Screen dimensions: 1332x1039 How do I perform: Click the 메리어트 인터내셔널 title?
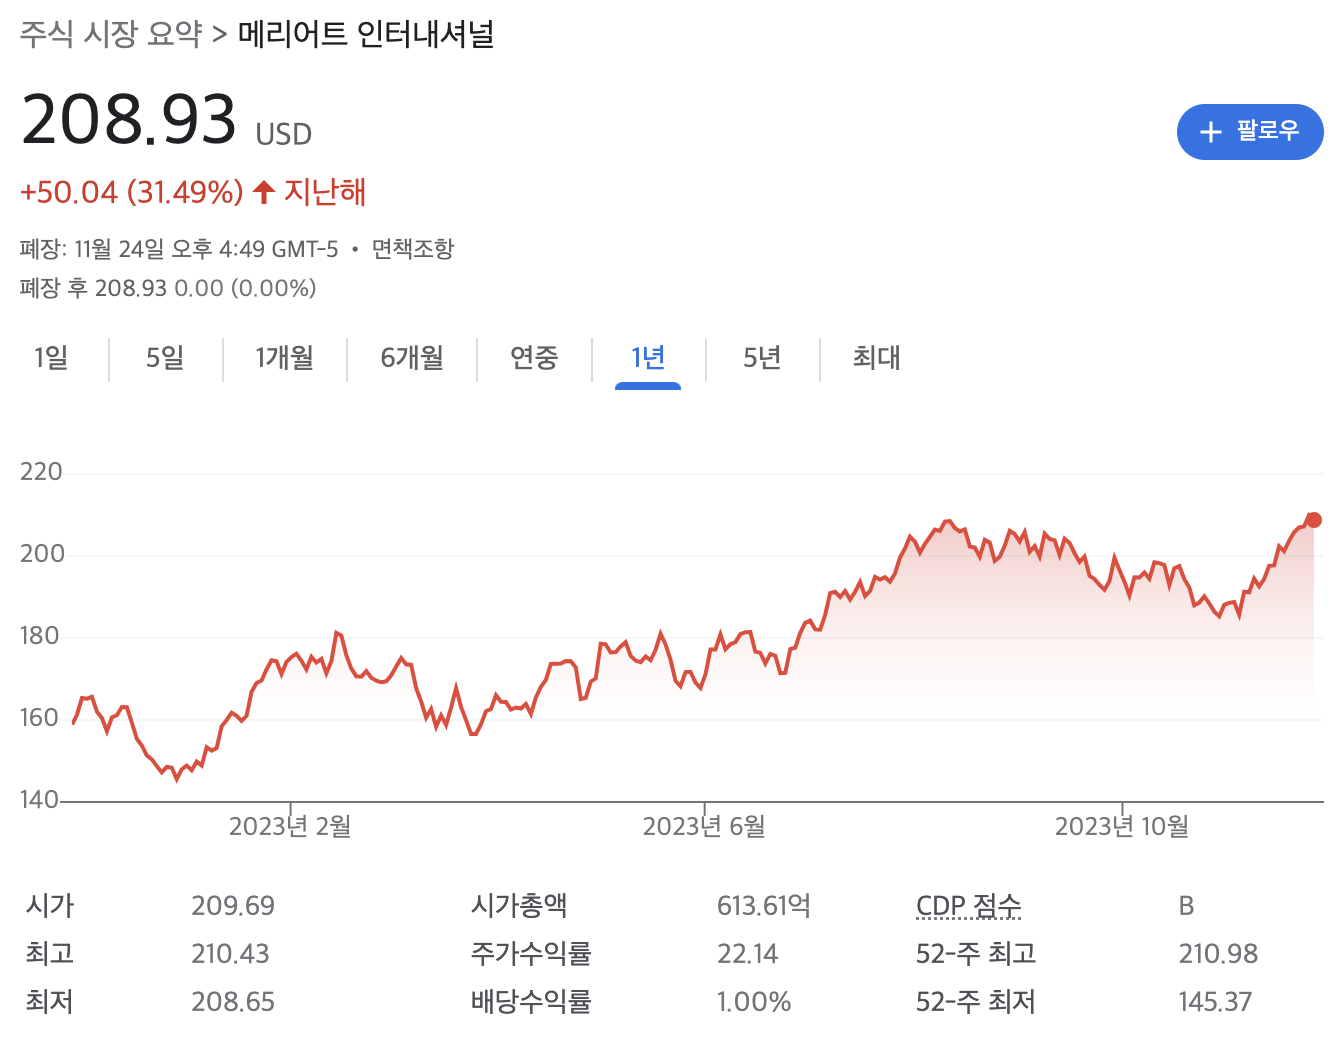(366, 35)
